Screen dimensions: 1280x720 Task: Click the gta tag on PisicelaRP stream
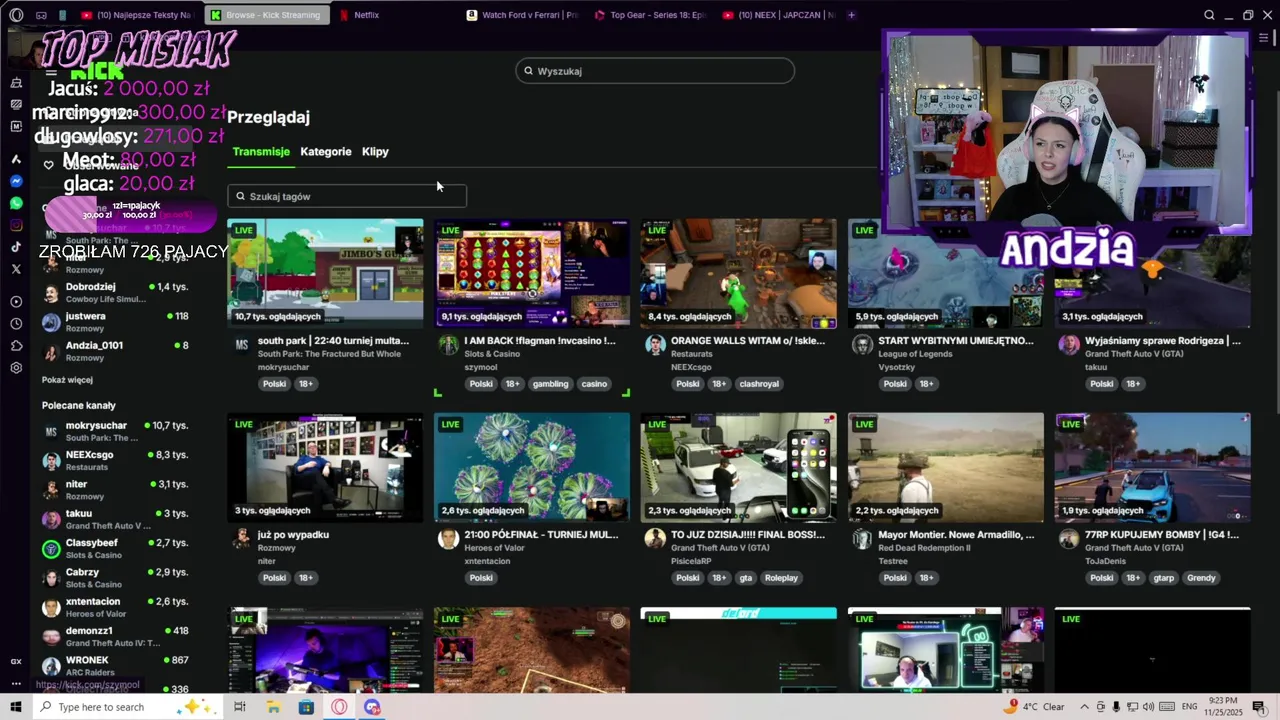[x=746, y=578]
